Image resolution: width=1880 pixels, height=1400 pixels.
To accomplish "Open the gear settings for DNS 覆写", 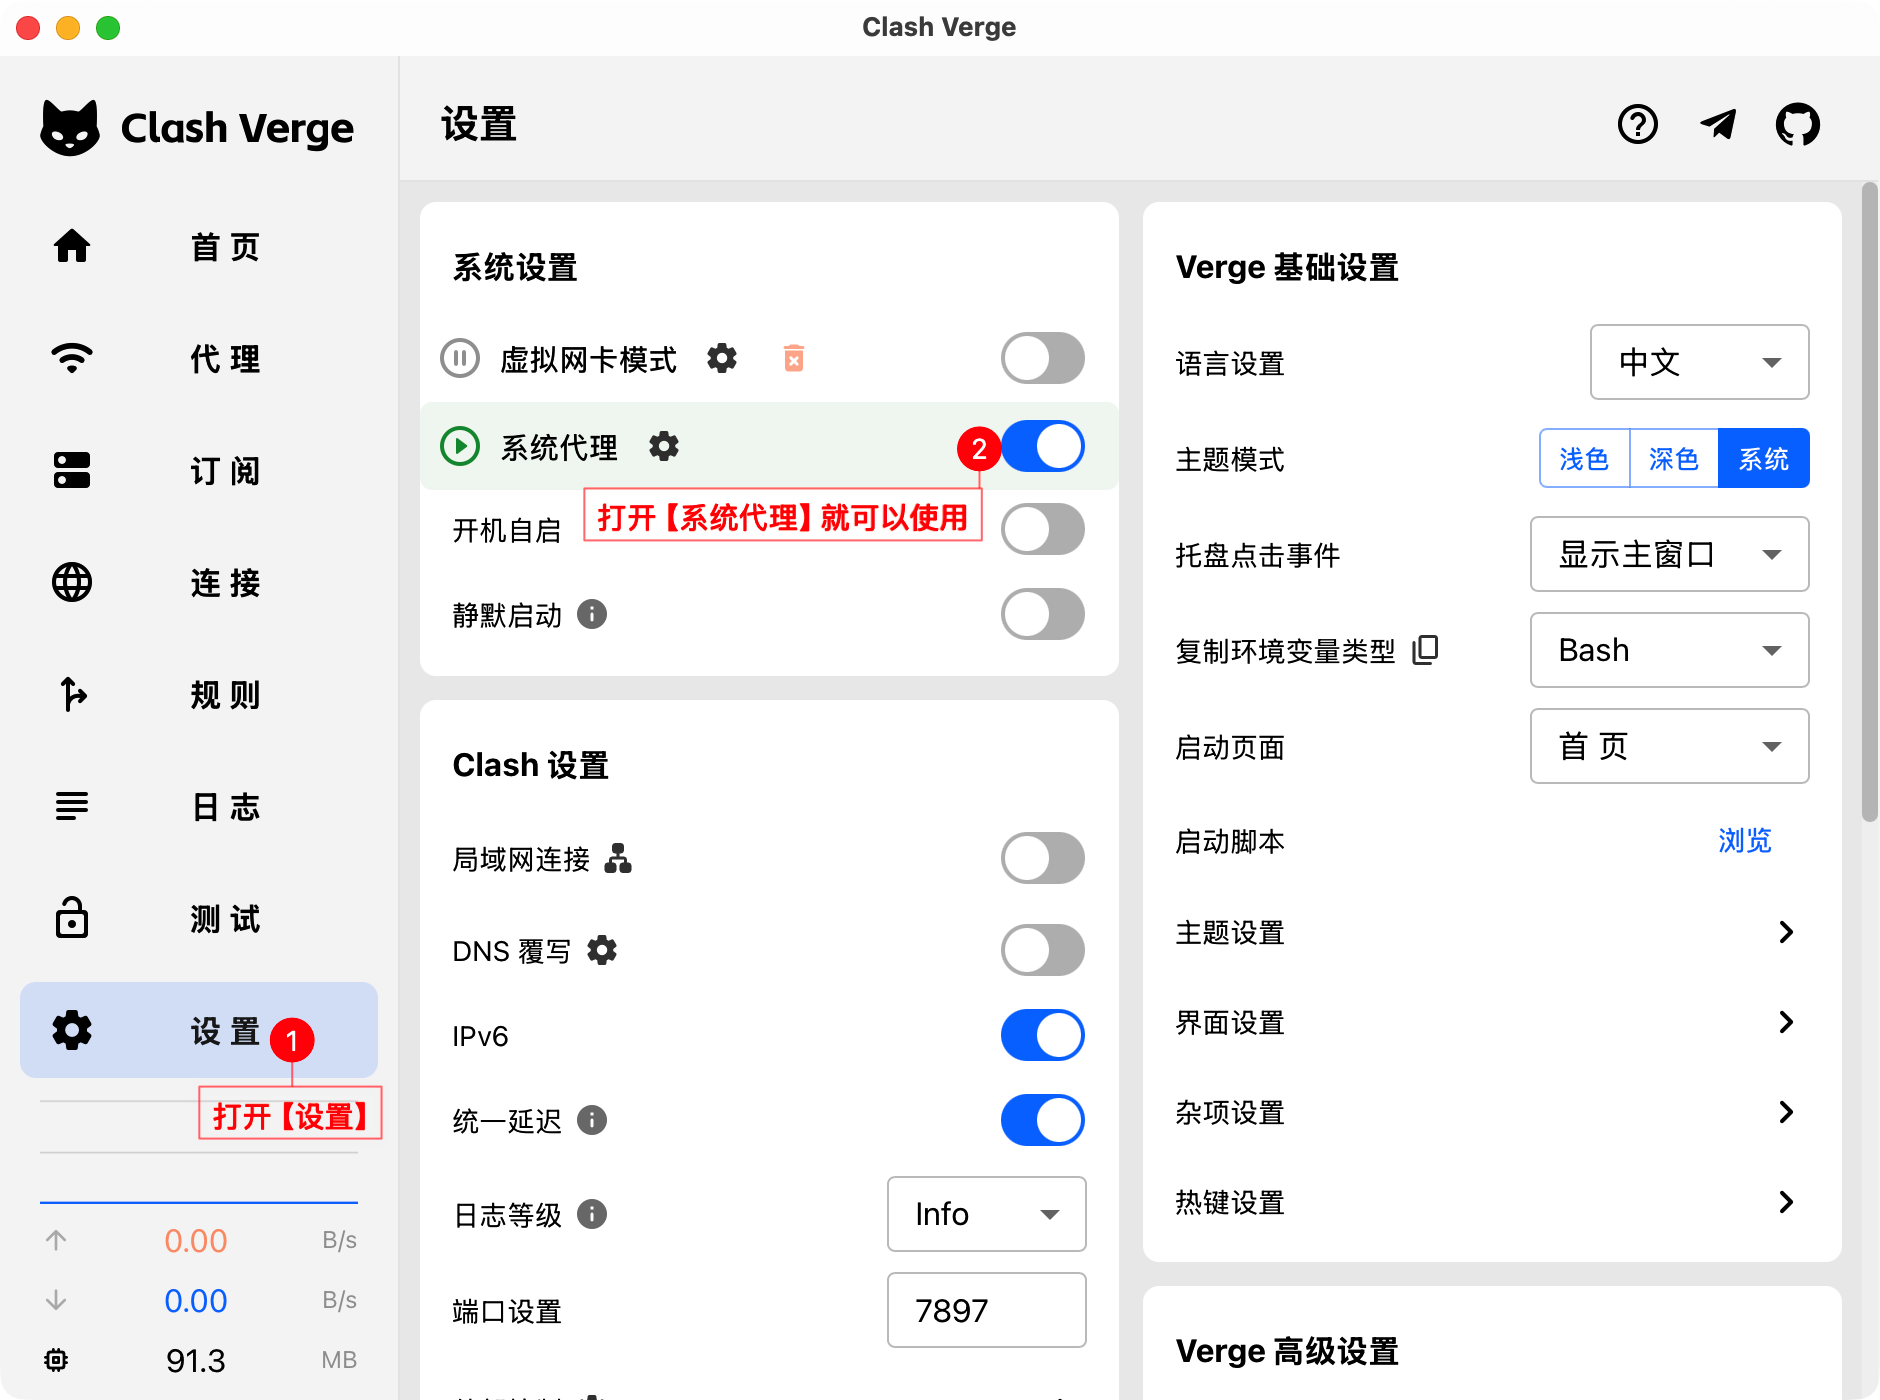I will click(x=602, y=950).
